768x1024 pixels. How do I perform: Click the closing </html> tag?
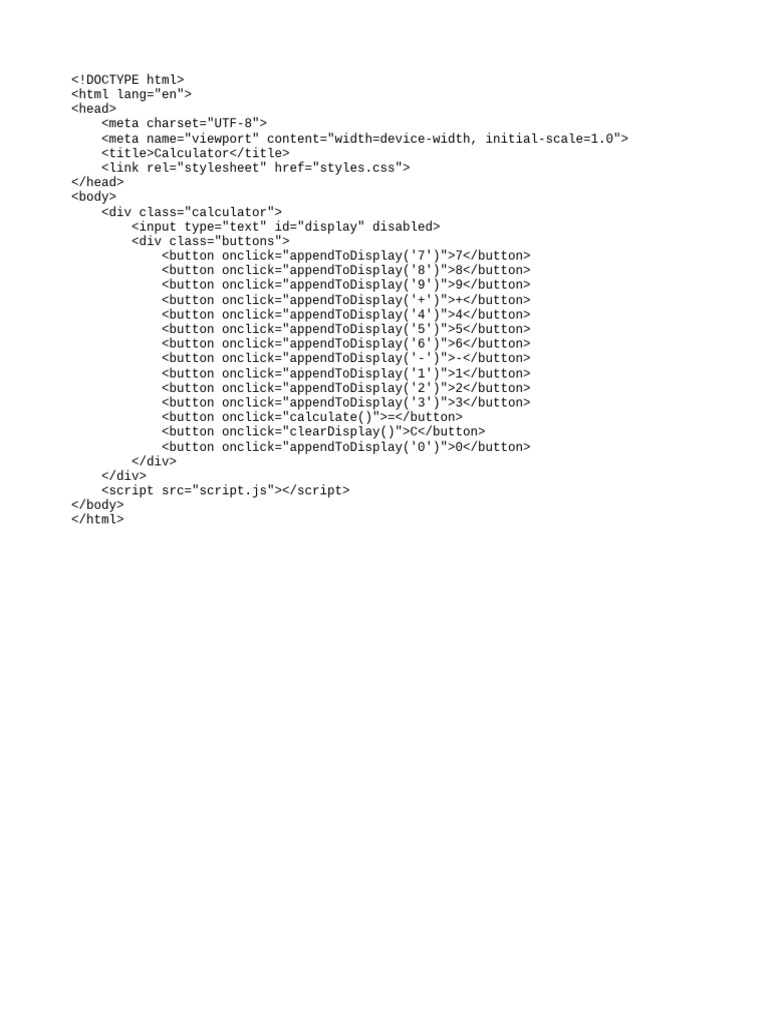(x=97, y=519)
